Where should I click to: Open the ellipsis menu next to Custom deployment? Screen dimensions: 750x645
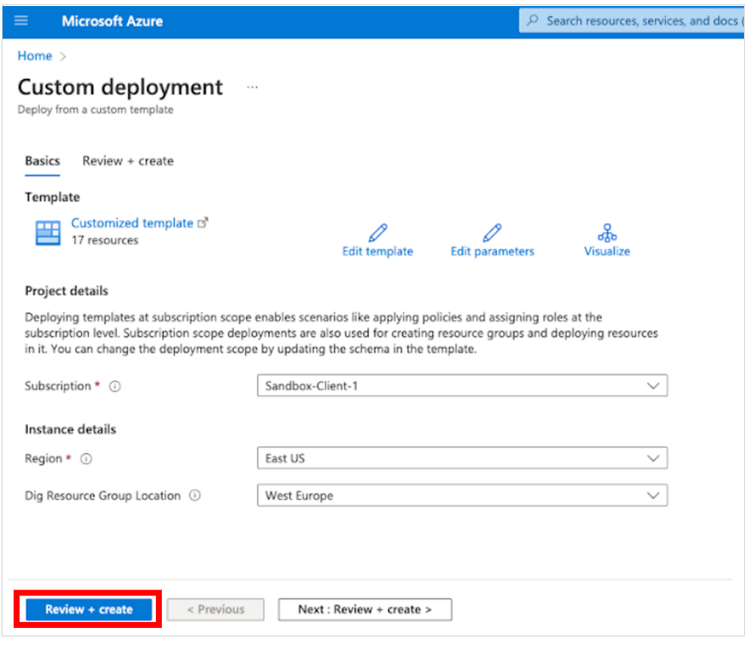[253, 87]
